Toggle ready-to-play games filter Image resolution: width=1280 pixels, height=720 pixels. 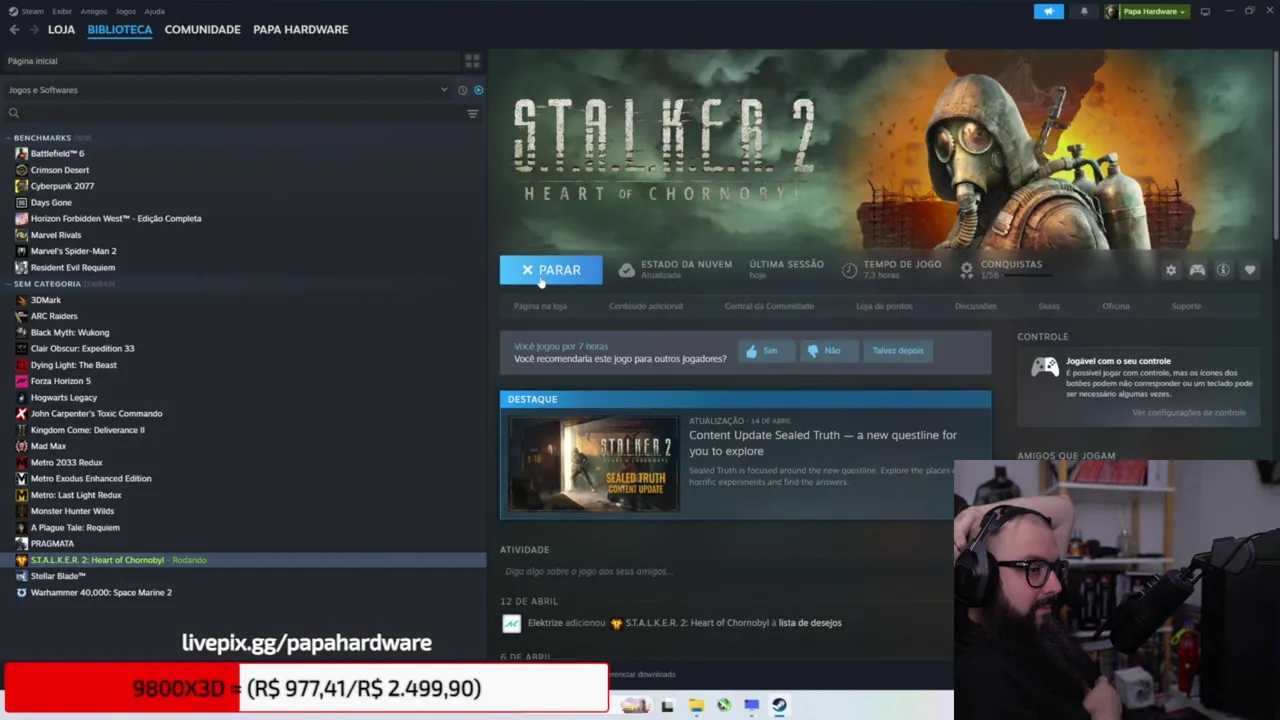pyautogui.click(x=478, y=90)
